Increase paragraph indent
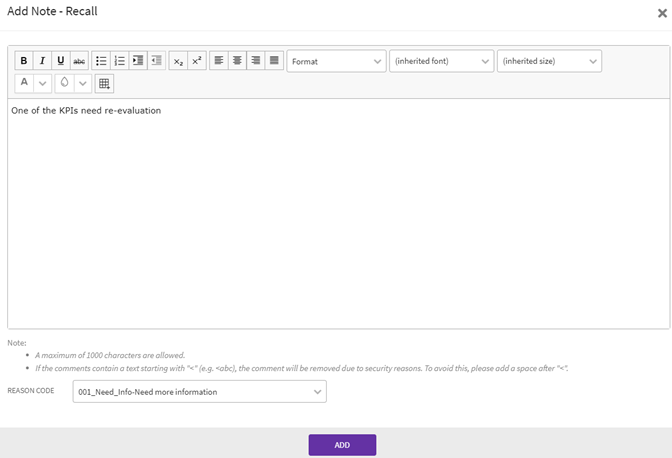The height and width of the screenshot is (458, 672). (x=138, y=61)
